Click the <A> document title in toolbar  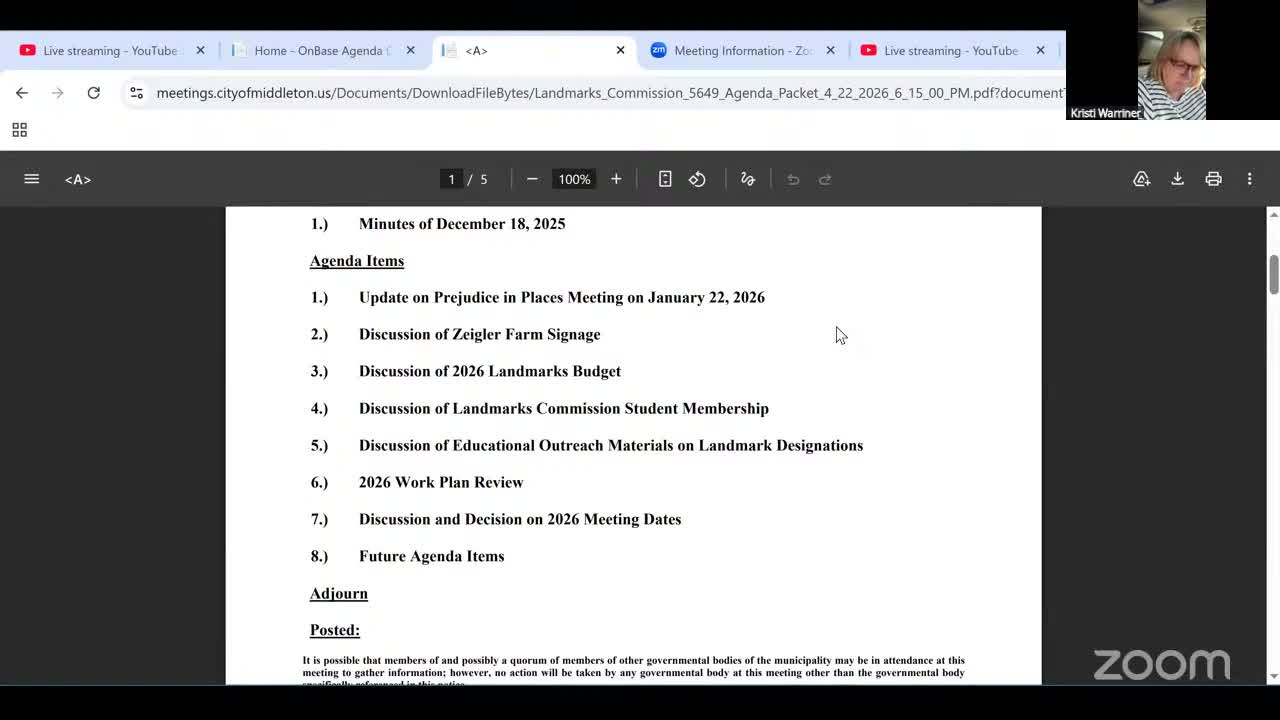[78, 179]
